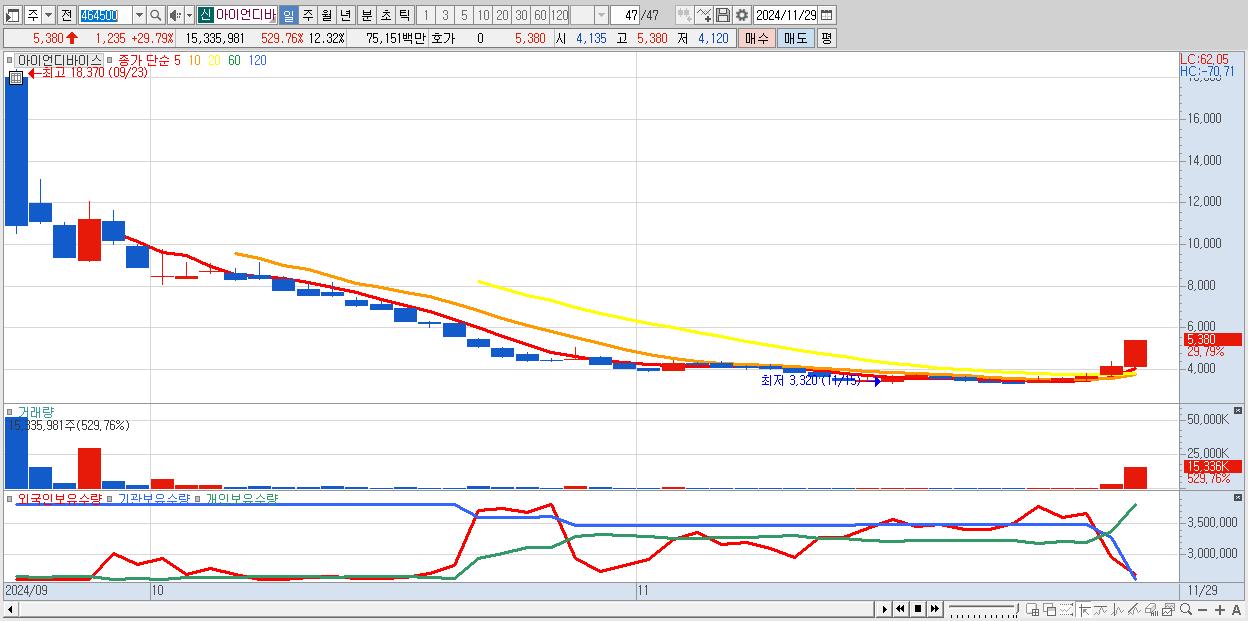The height and width of the screenshot is (621, 1248).
Task: Click the plus zoom-in icon
Action: click(1220, 610)
